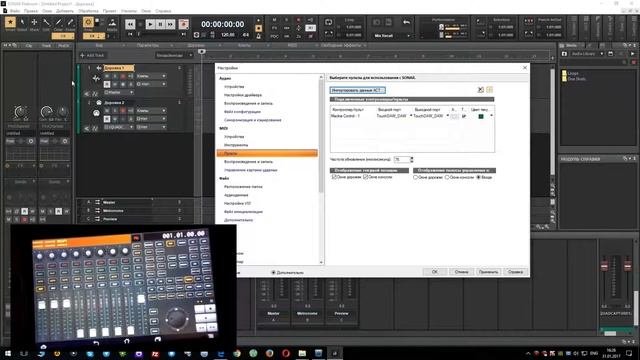Open the Добавить menu
Image resolution: width=640 pixels, height=360 pixels.
point(64,11)
